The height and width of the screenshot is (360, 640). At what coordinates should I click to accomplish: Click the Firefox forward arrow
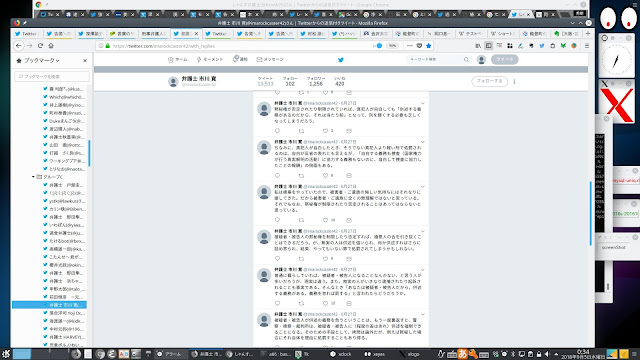click(x=29, y=46)
